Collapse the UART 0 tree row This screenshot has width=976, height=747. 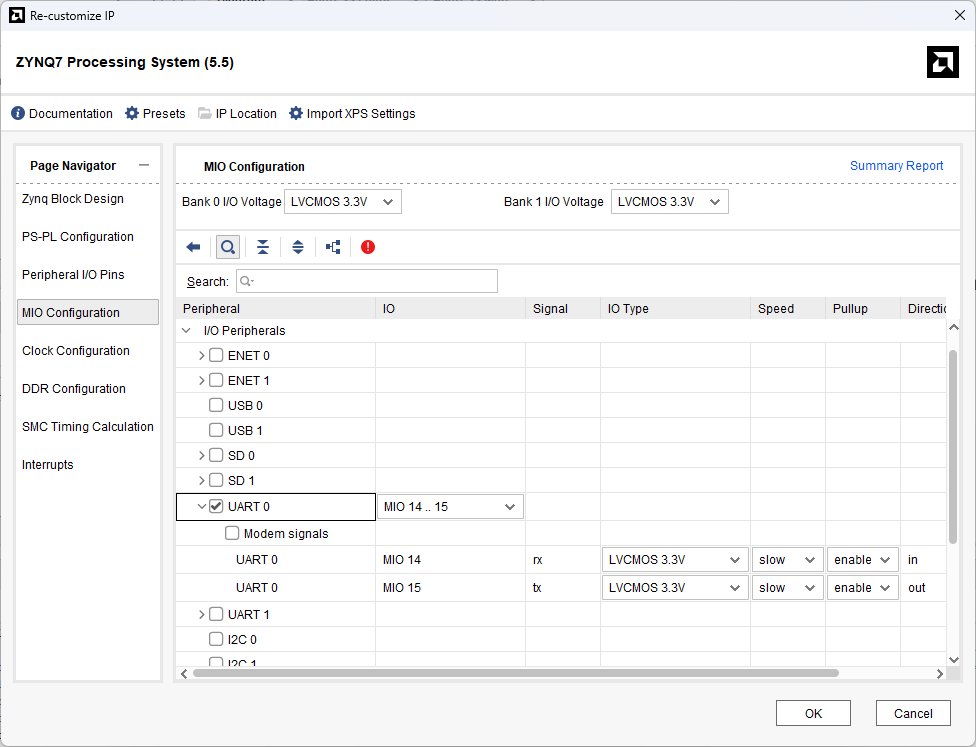201,507
